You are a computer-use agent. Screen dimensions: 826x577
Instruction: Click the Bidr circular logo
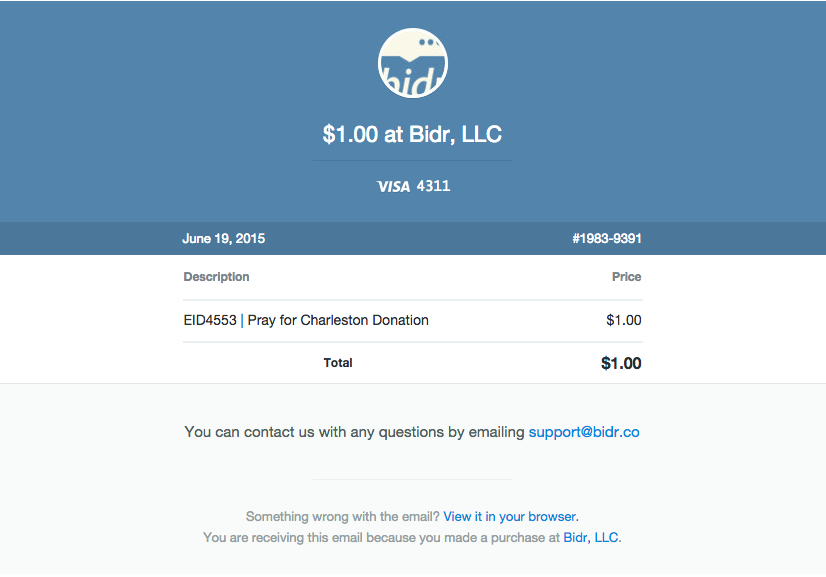click(x=412, y=63)
